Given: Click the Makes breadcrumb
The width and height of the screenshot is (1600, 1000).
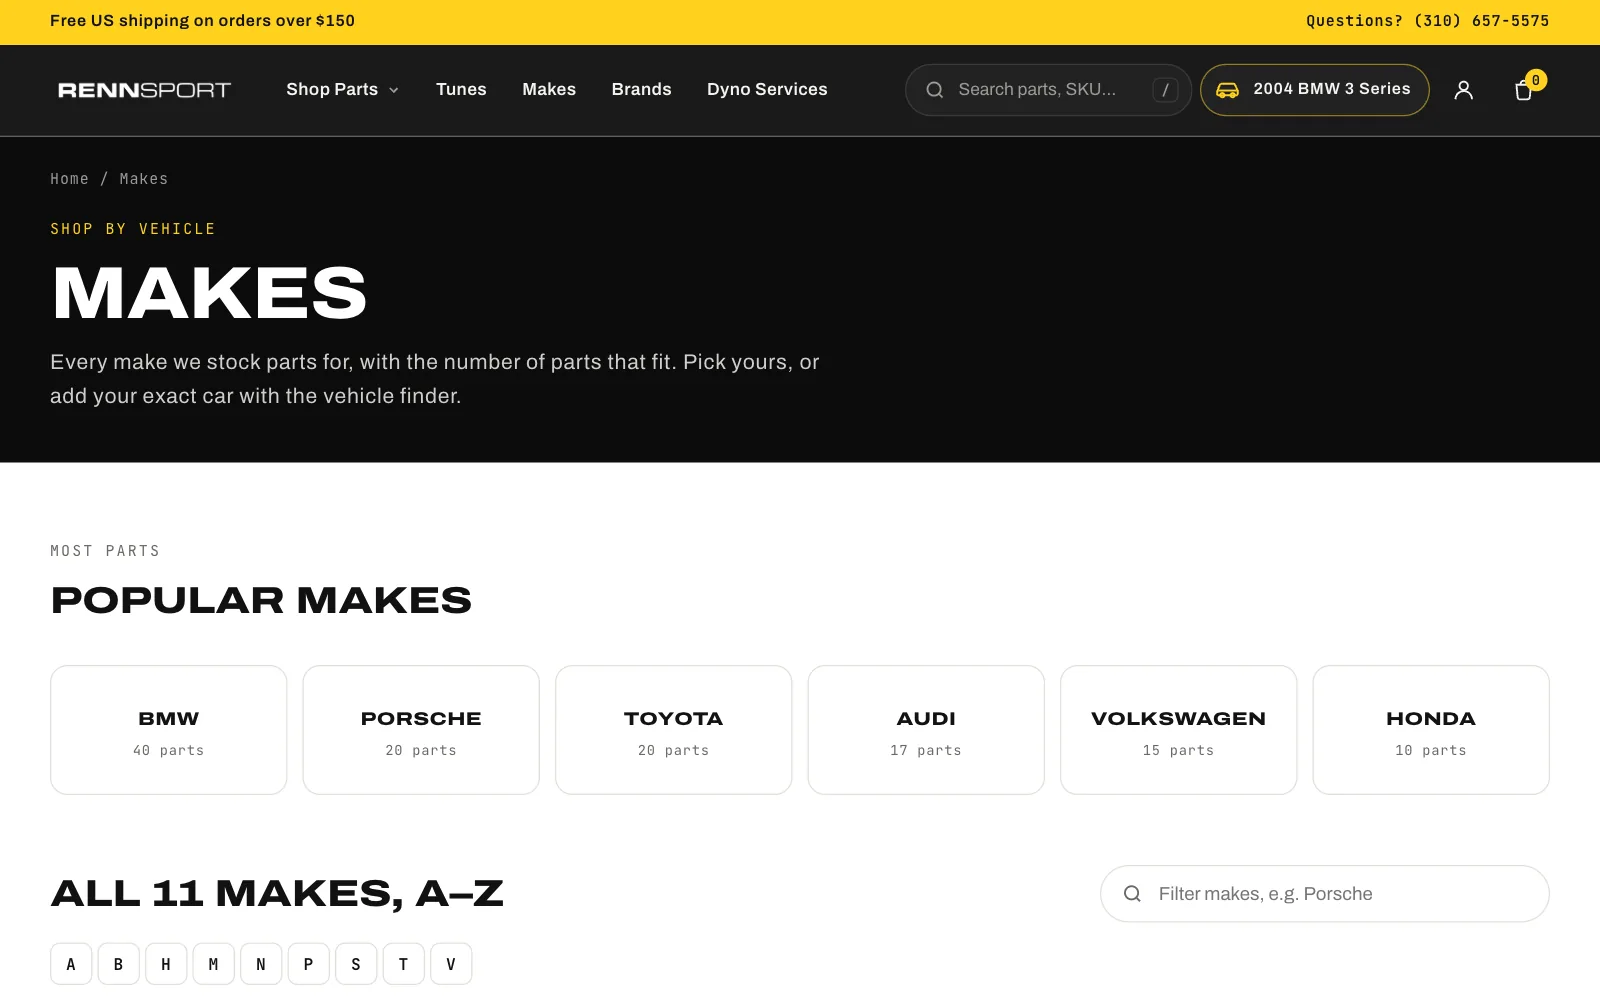Looking at the screenshot, I should click(x=144, y=179).
